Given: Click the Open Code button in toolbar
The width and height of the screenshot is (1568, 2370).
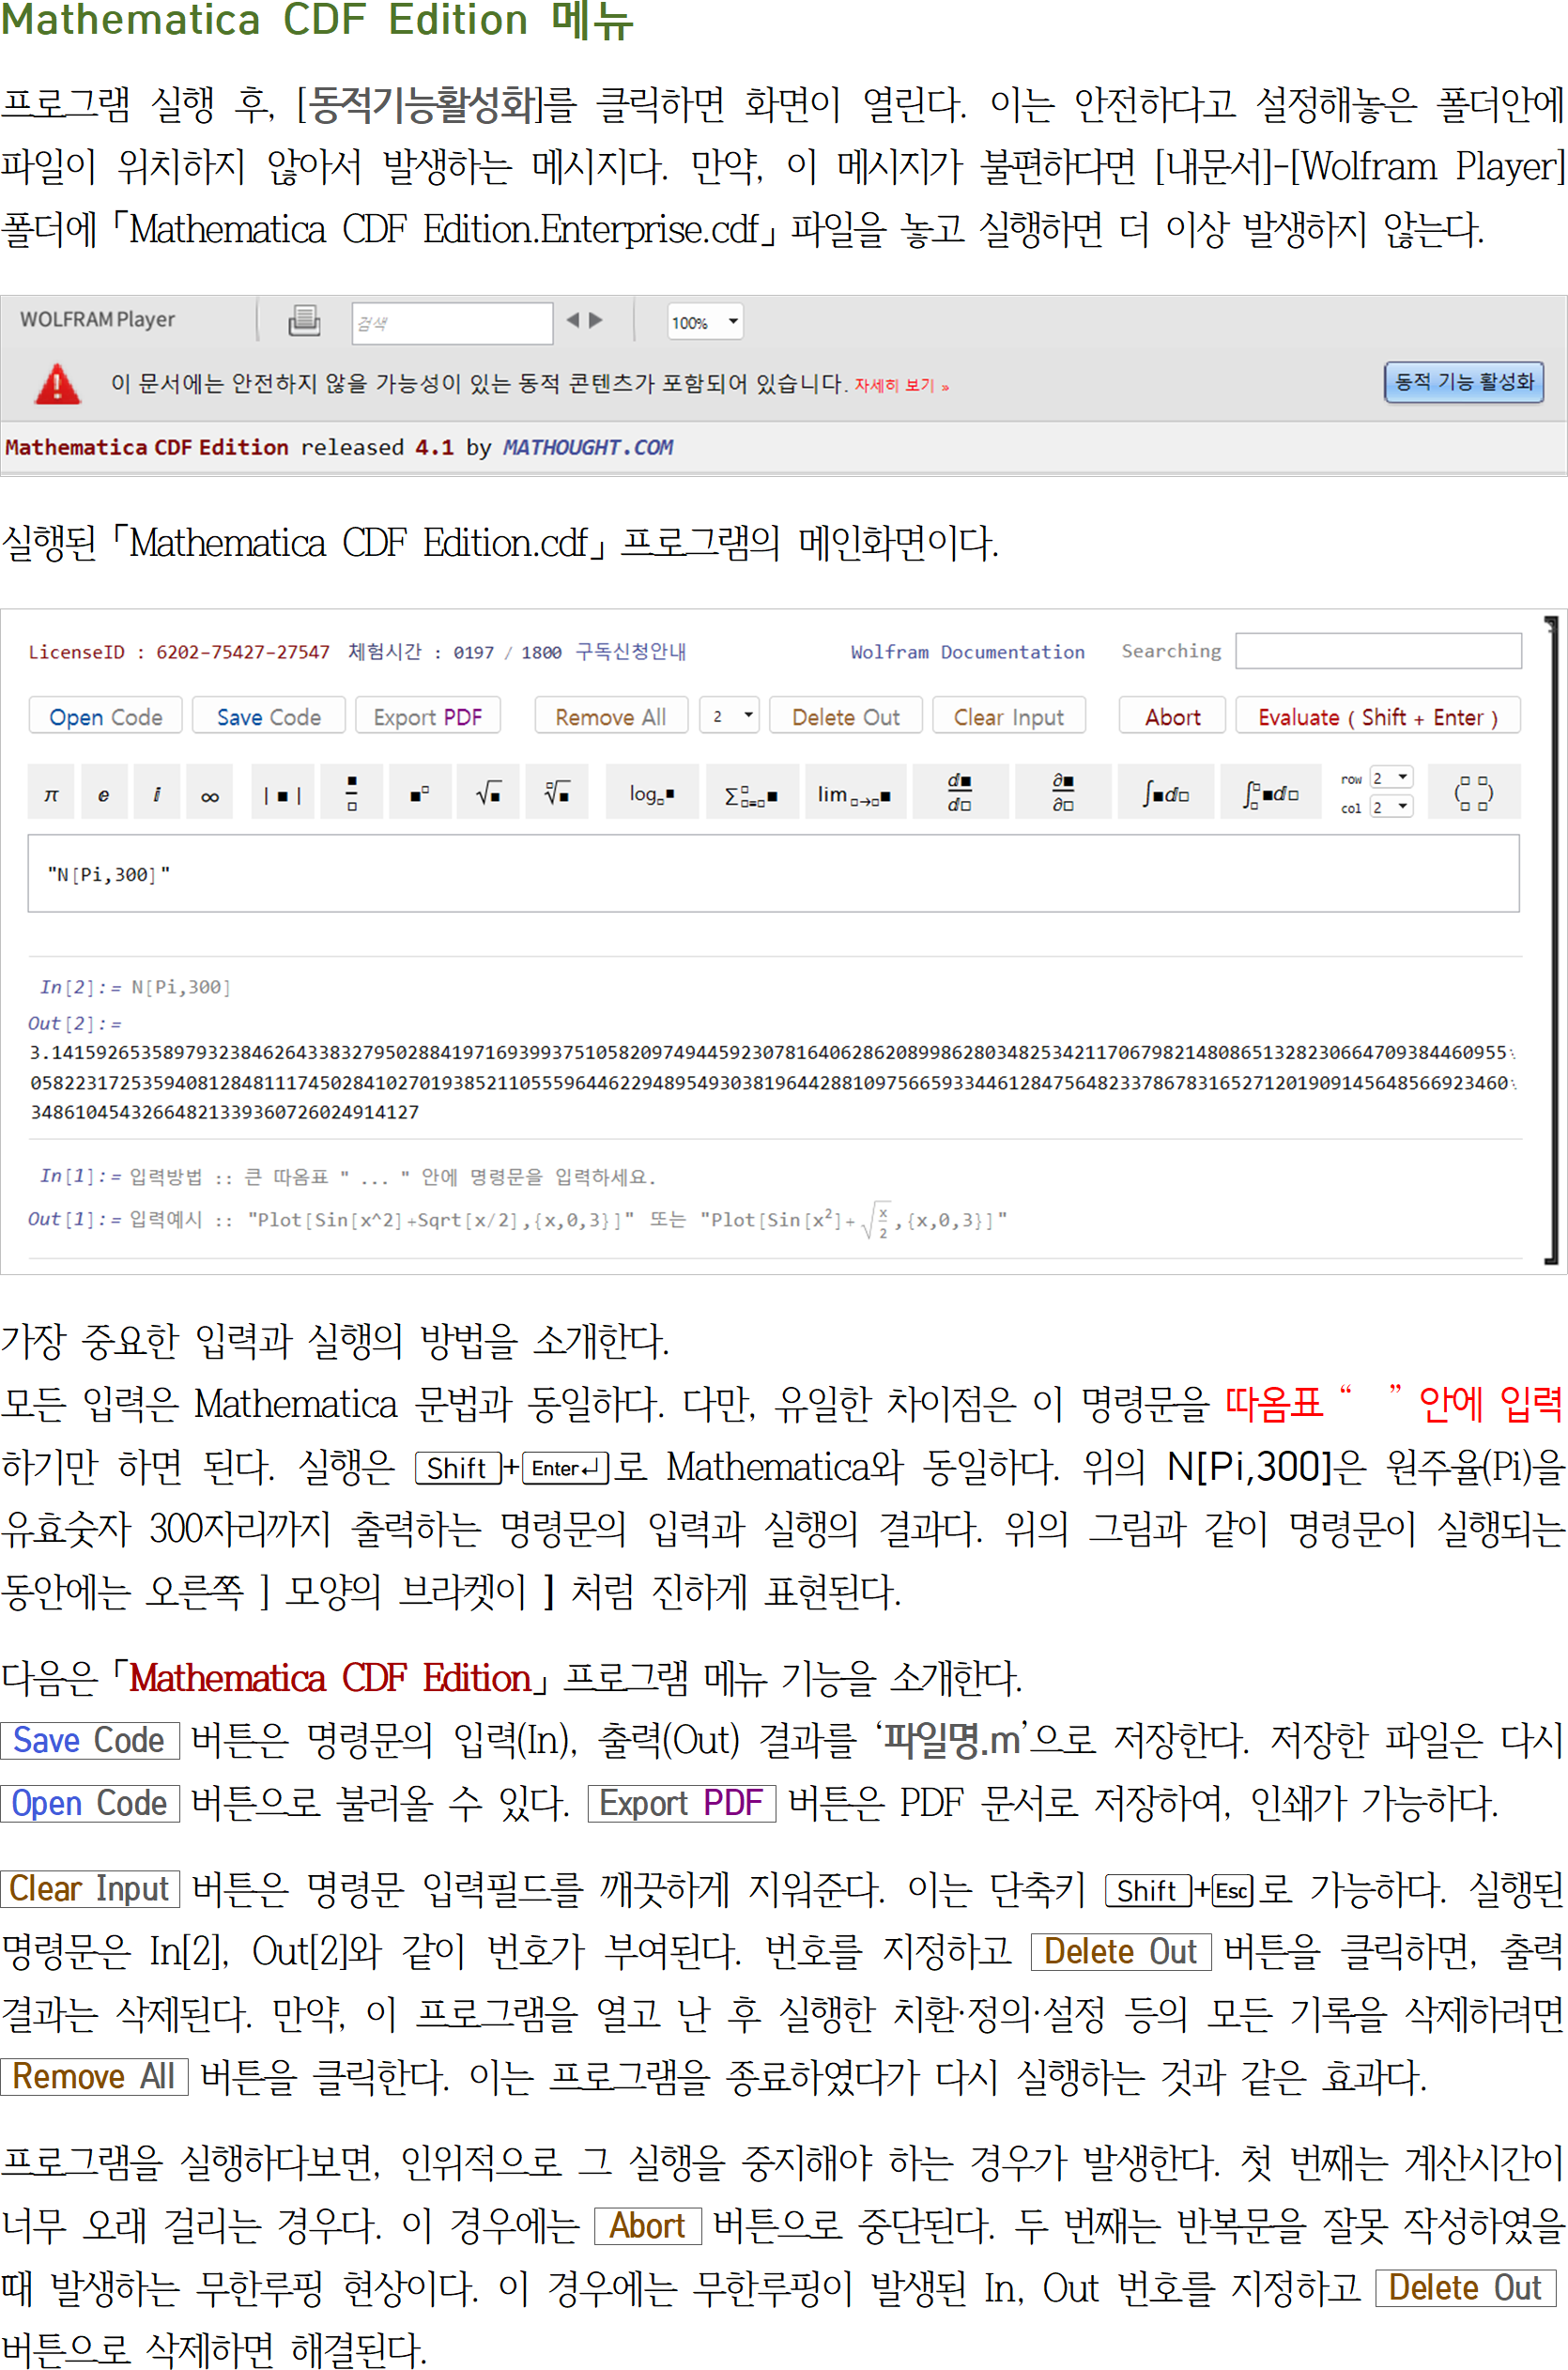Looking at the screenshot, I should pyautogui.click(x=105, y=716).
